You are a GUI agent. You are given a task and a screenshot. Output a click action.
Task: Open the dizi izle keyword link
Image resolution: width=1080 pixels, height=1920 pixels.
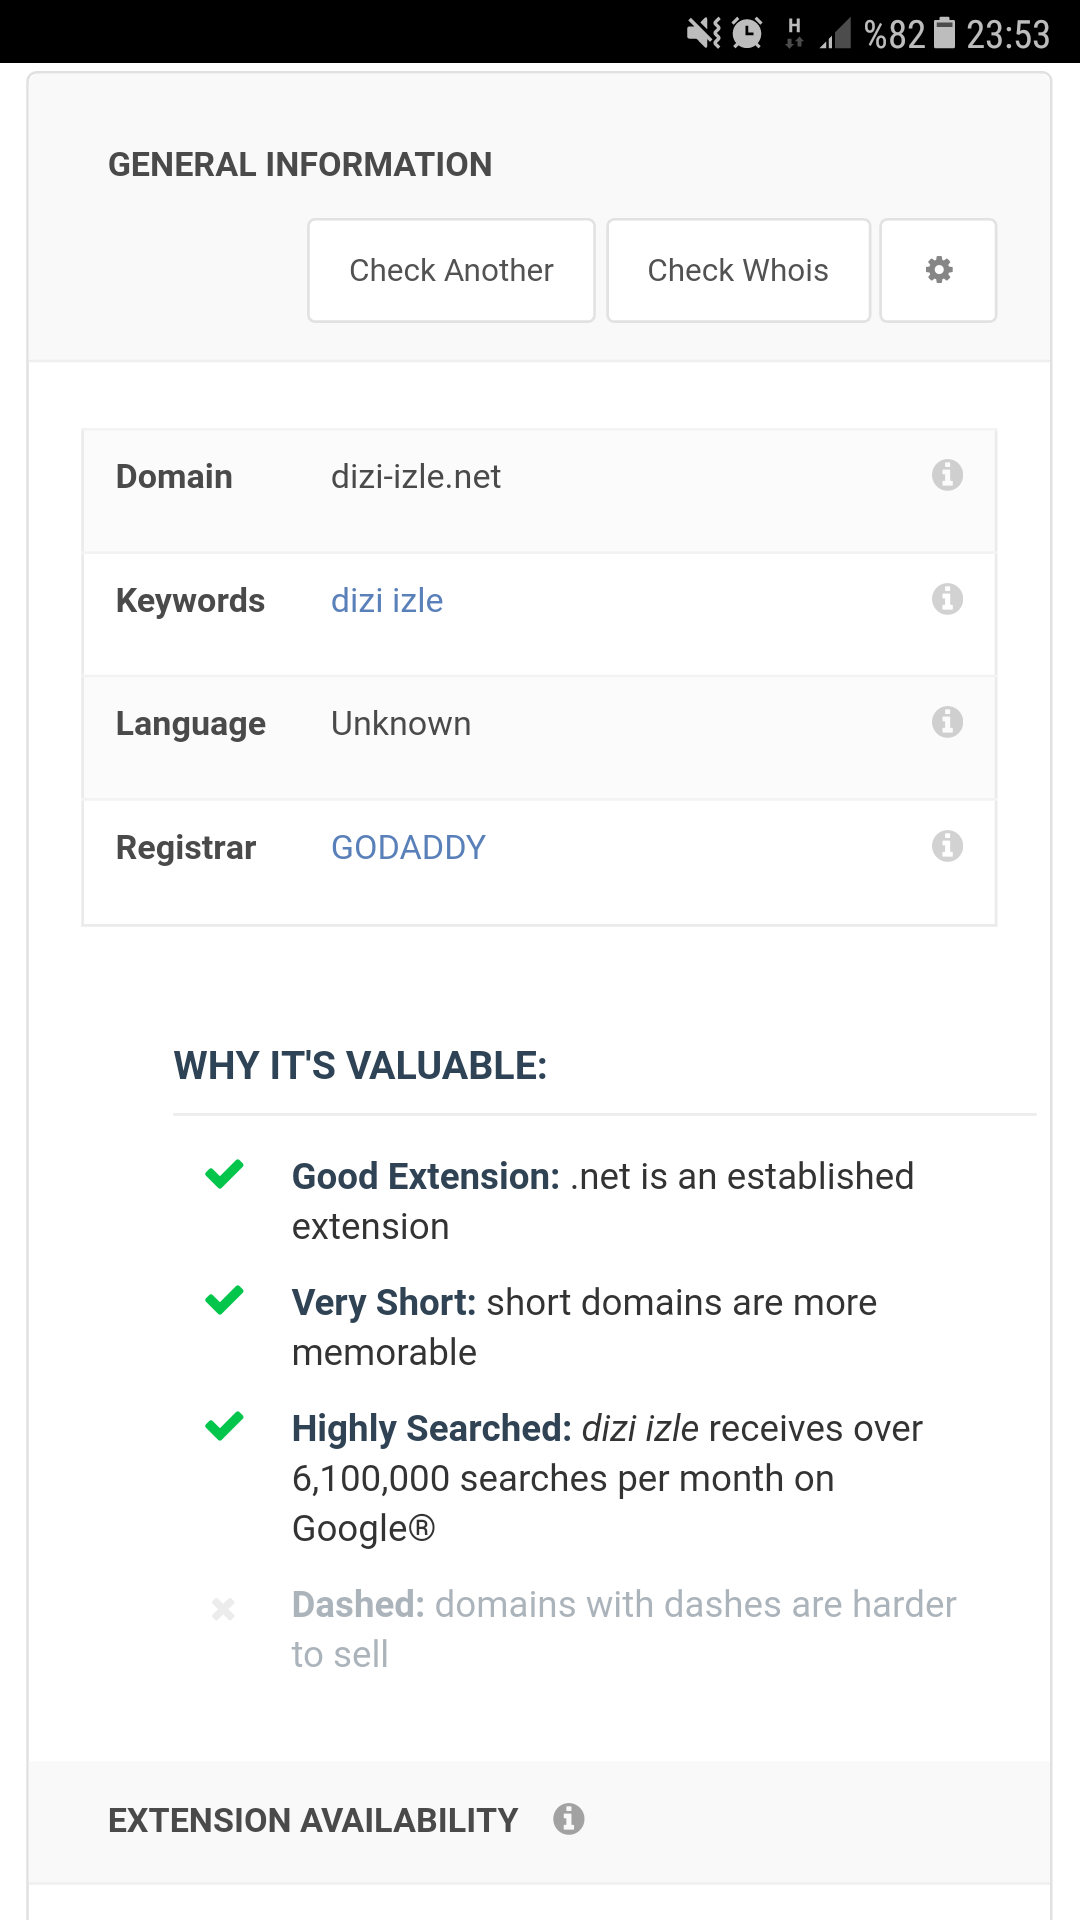click(x=387, y=601)
